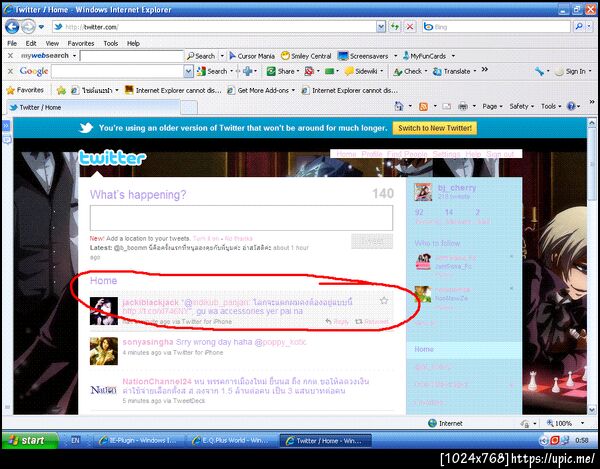Click the Bing search magnifier button

coord(579,26)
